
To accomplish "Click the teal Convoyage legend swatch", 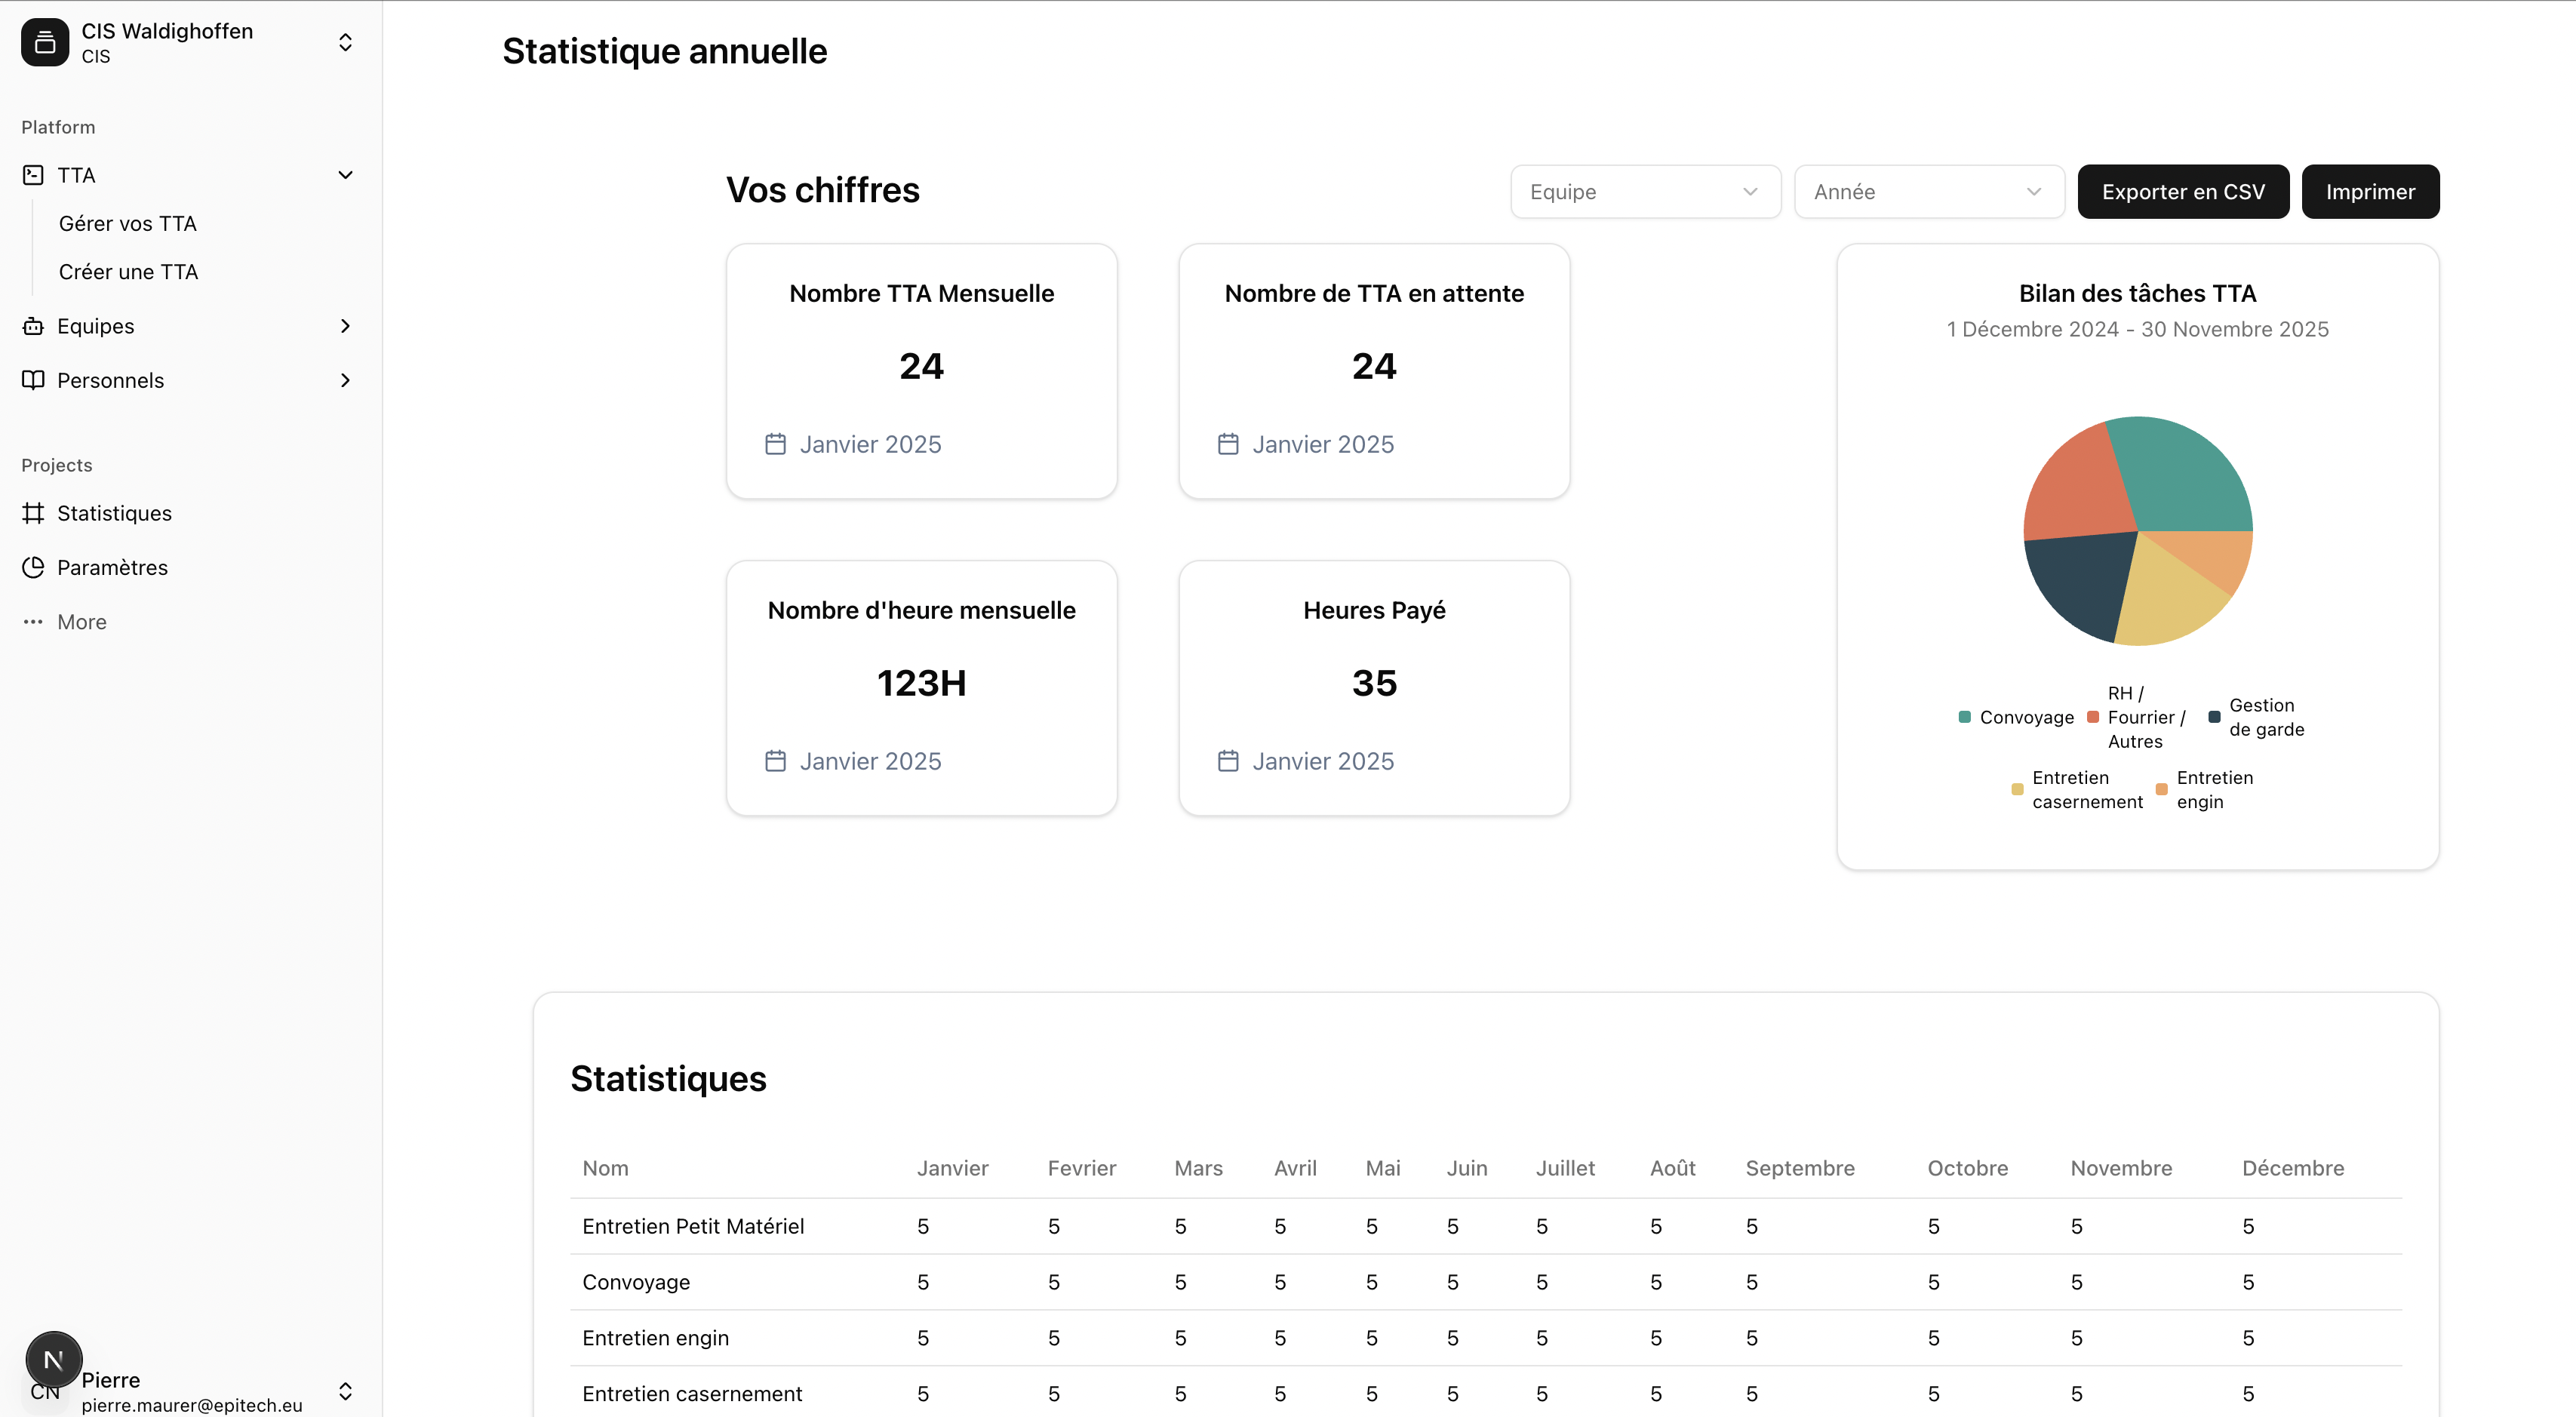I will (x=1964, y=717).
